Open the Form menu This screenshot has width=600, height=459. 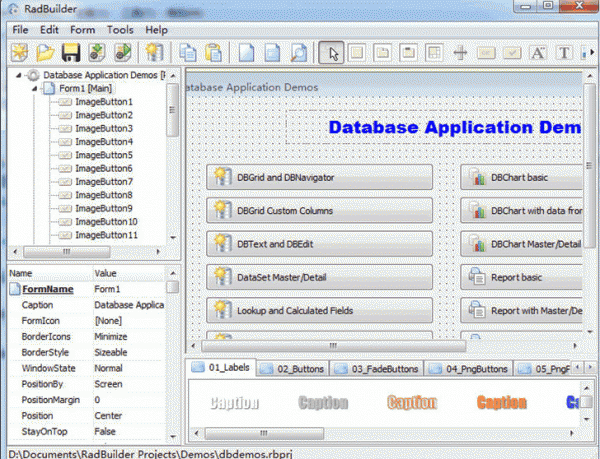[82, 30]
